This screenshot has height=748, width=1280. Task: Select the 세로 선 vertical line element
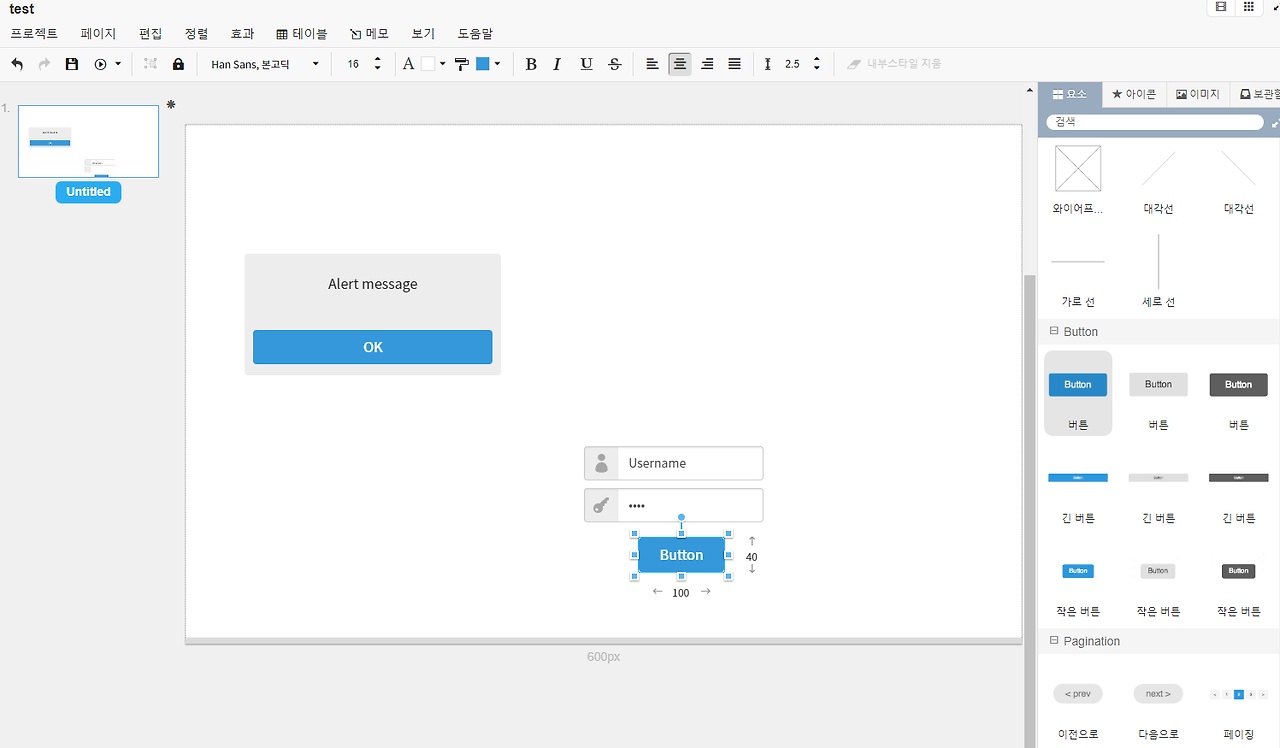tap(1158, 271)
